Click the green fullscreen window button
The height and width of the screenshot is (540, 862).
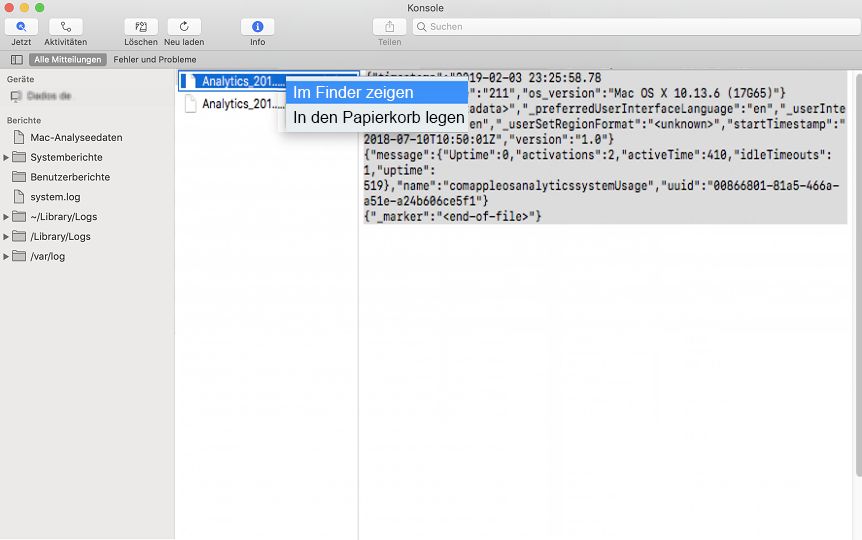click(x=40, y=8)
